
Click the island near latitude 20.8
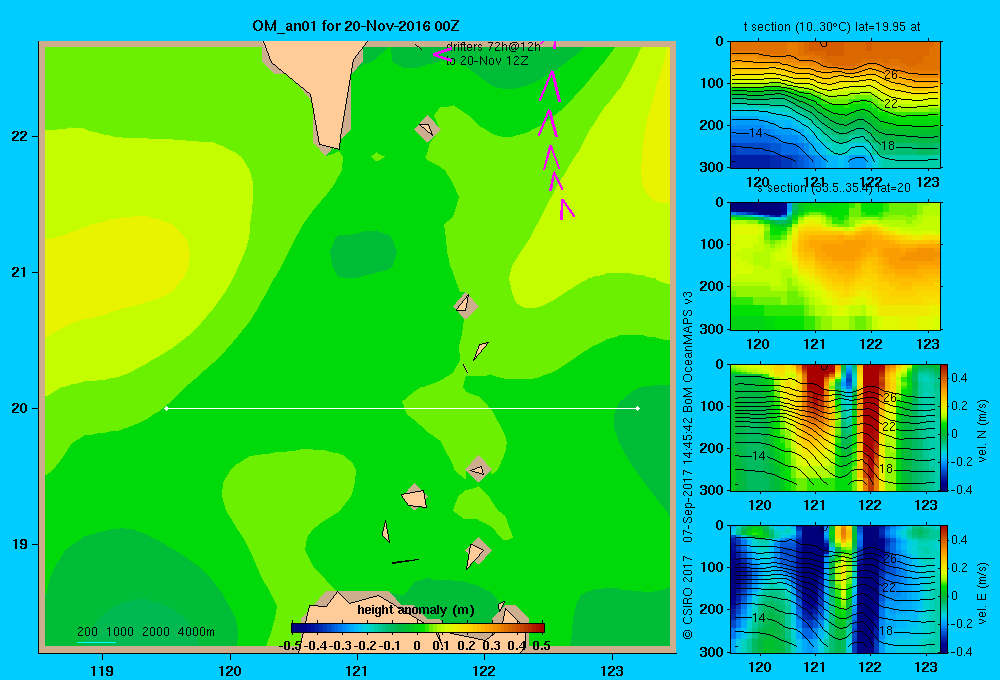pos(466,306)
